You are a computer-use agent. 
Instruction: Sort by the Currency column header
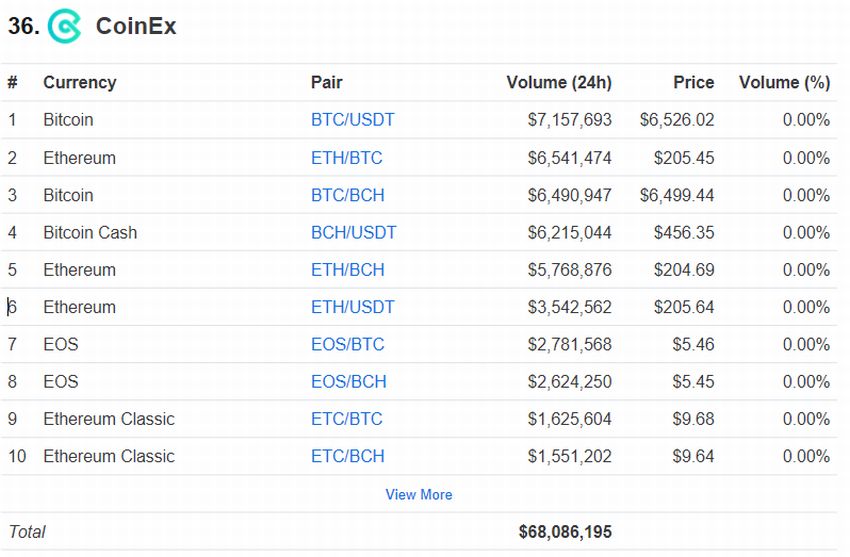click(80, 82)
